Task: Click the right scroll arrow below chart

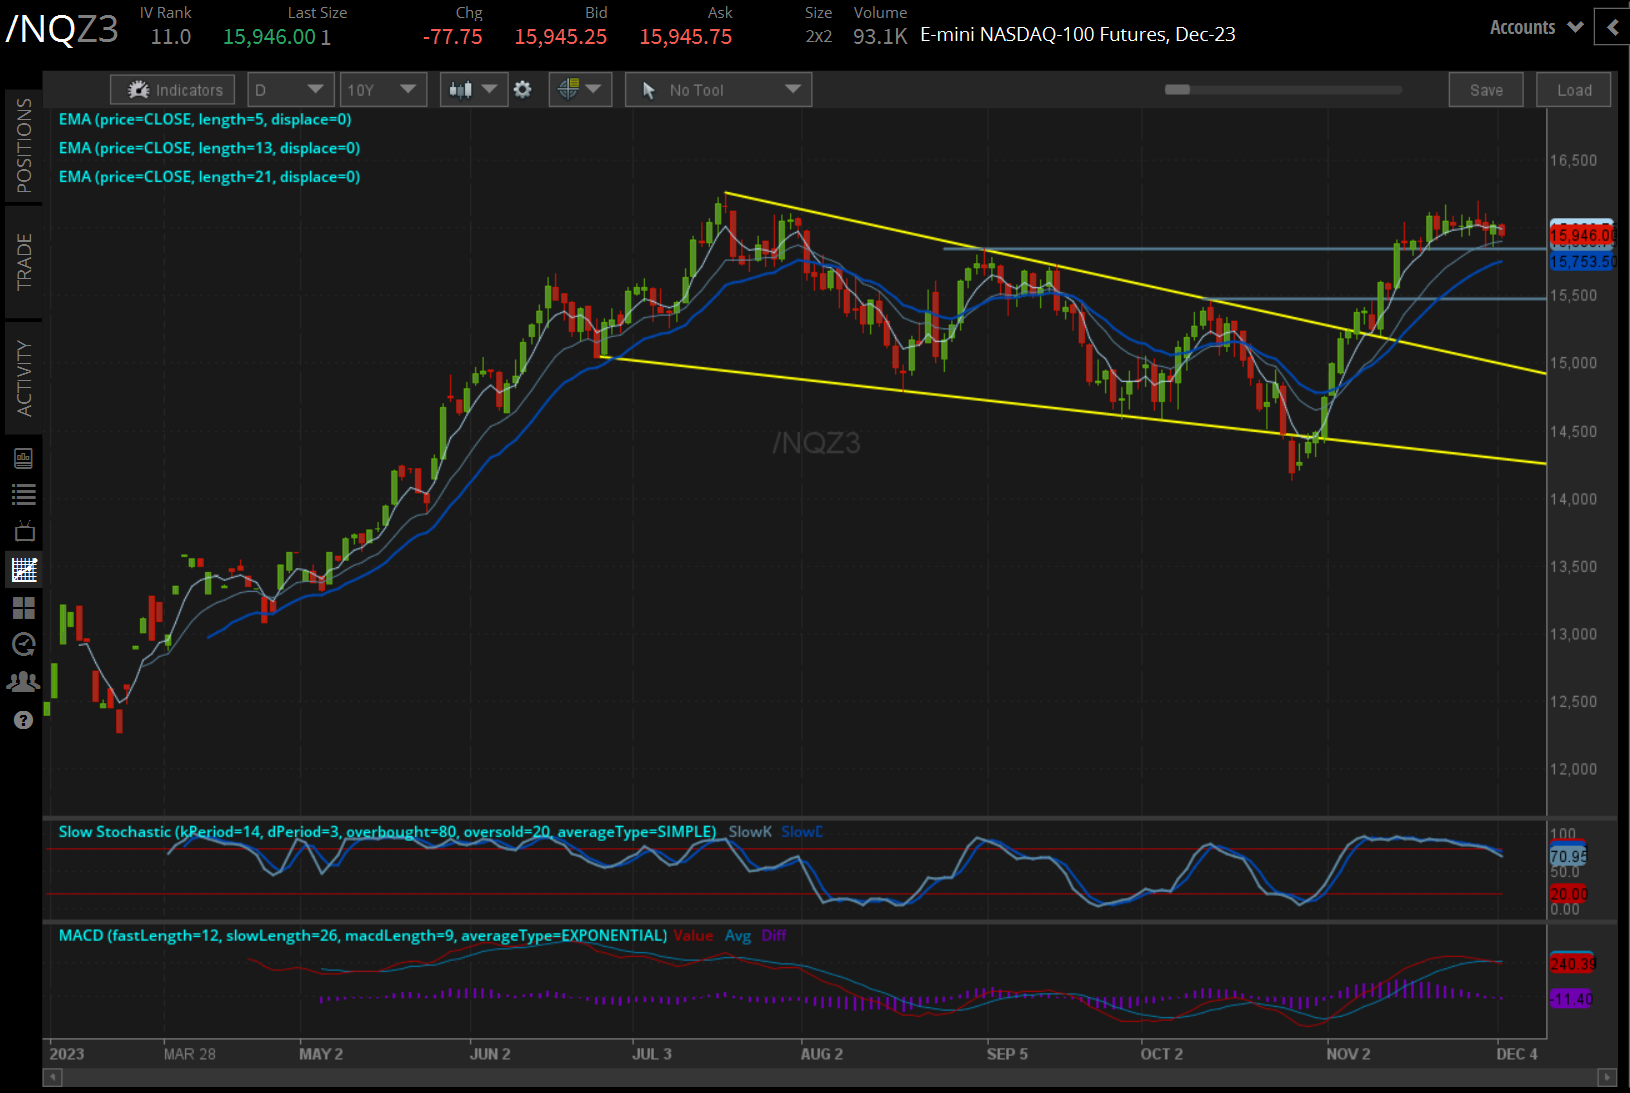Action: pyautogui.click(x=1607, y=1077)
